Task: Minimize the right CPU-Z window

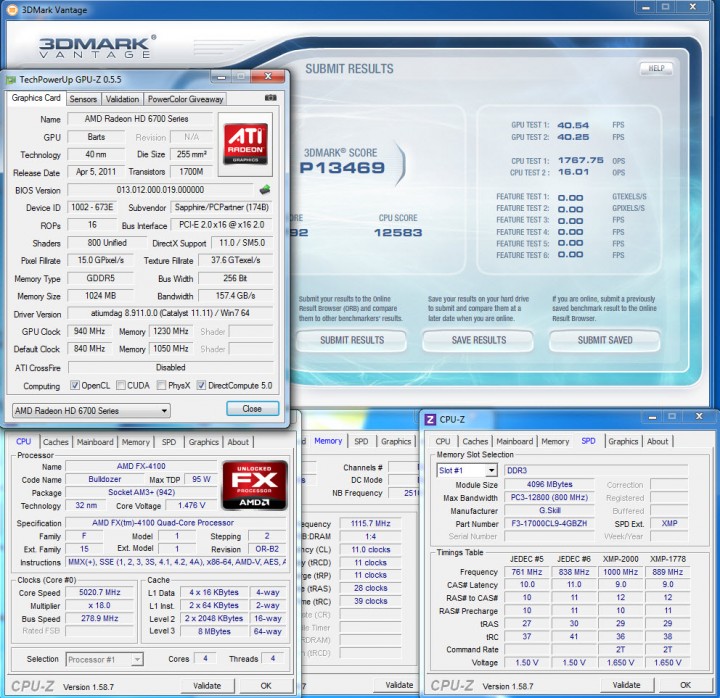Action: pos(652,417)
